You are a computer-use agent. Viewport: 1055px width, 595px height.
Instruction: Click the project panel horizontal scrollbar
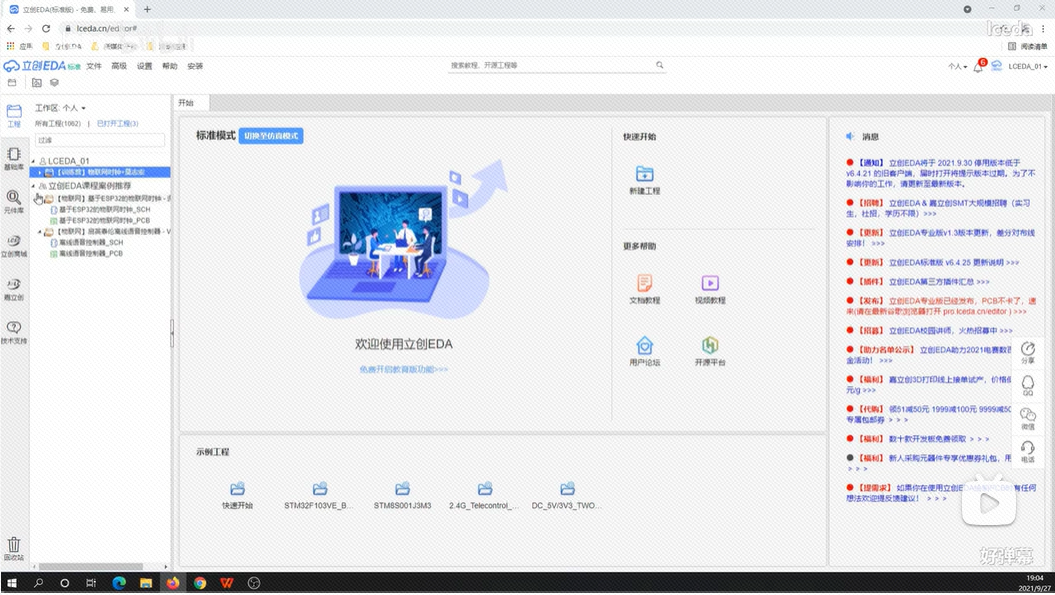tap(91, 567)
